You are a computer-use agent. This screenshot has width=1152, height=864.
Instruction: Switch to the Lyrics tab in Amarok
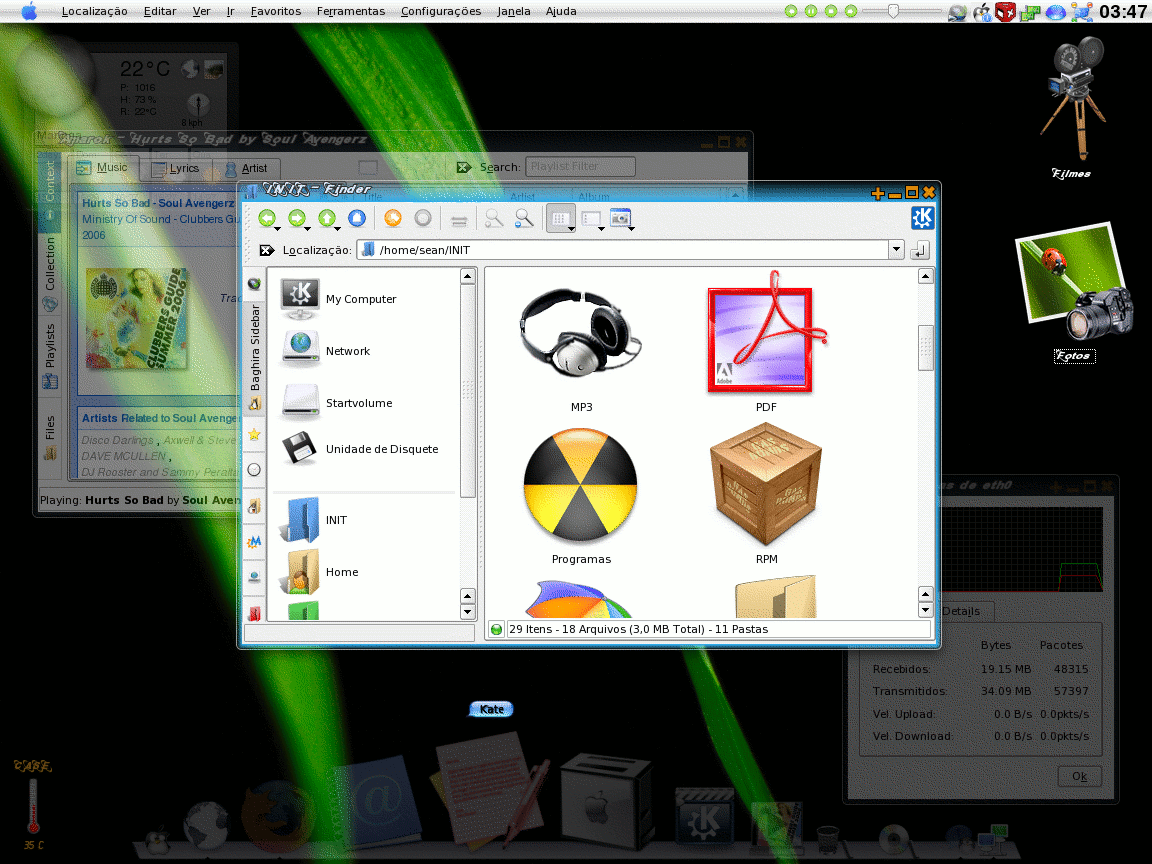tap(175, 168)
